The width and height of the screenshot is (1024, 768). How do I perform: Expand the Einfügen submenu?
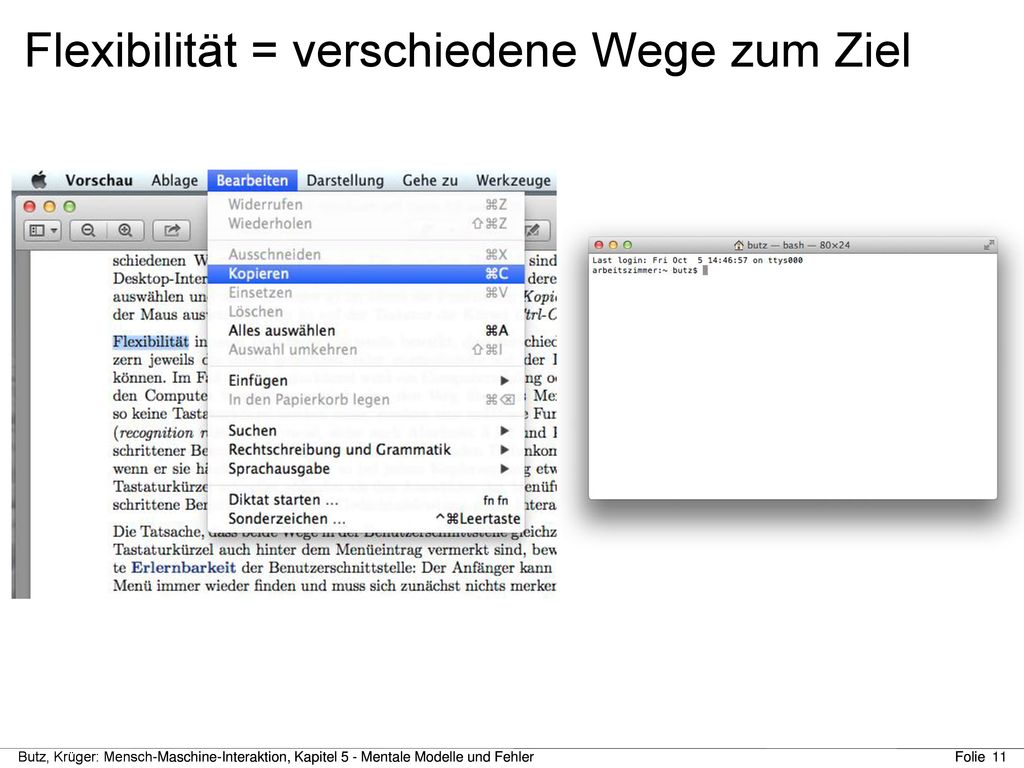point(366,380)
